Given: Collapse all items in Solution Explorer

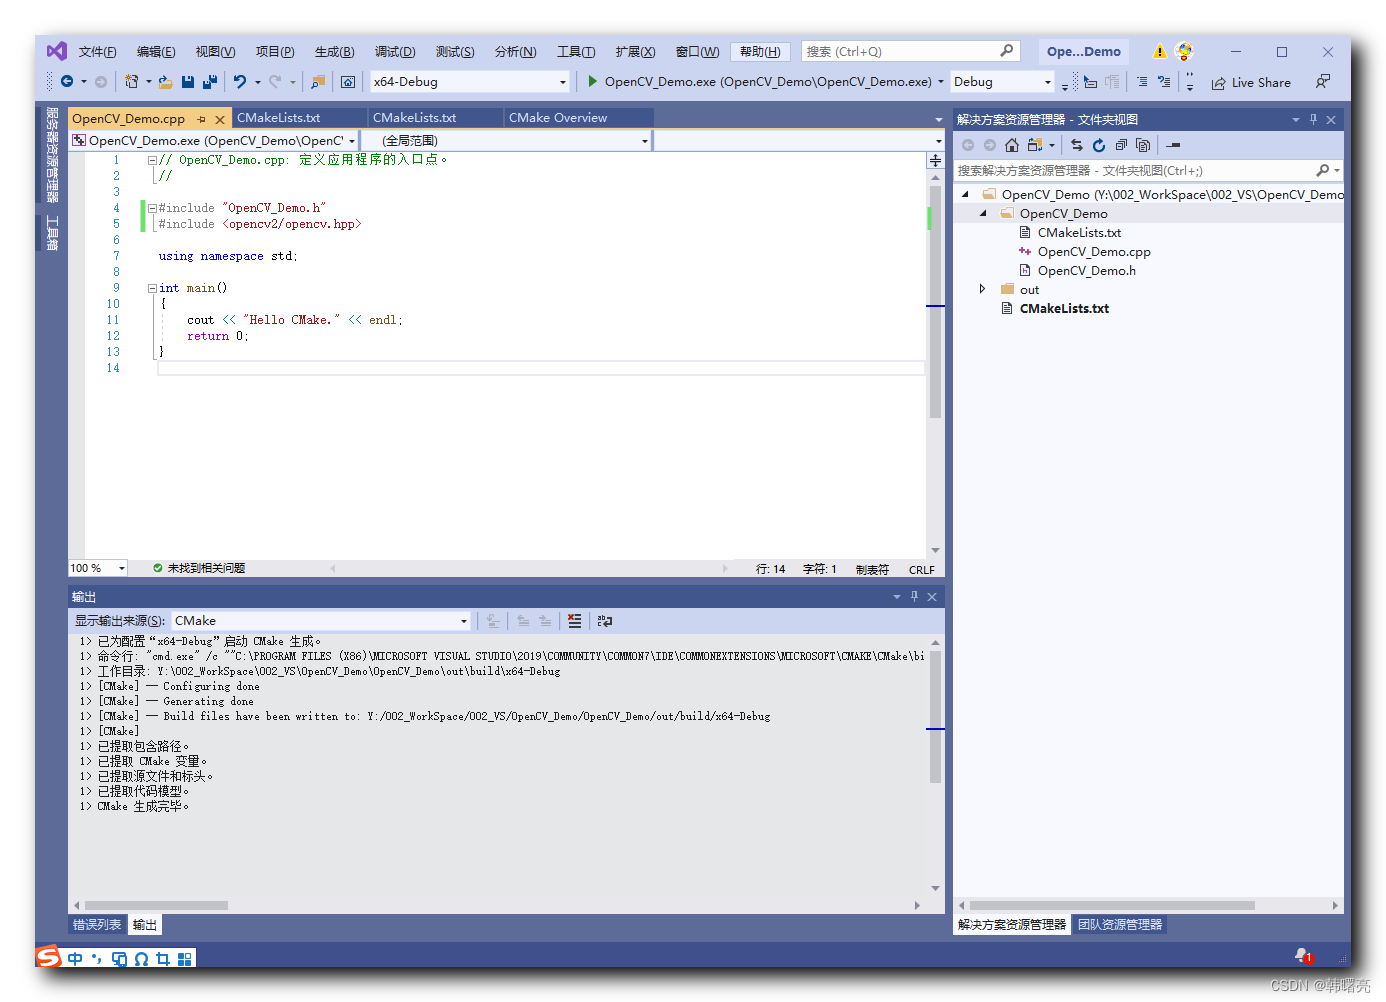Looking at the screenshot, I should tap(1121, 145).
